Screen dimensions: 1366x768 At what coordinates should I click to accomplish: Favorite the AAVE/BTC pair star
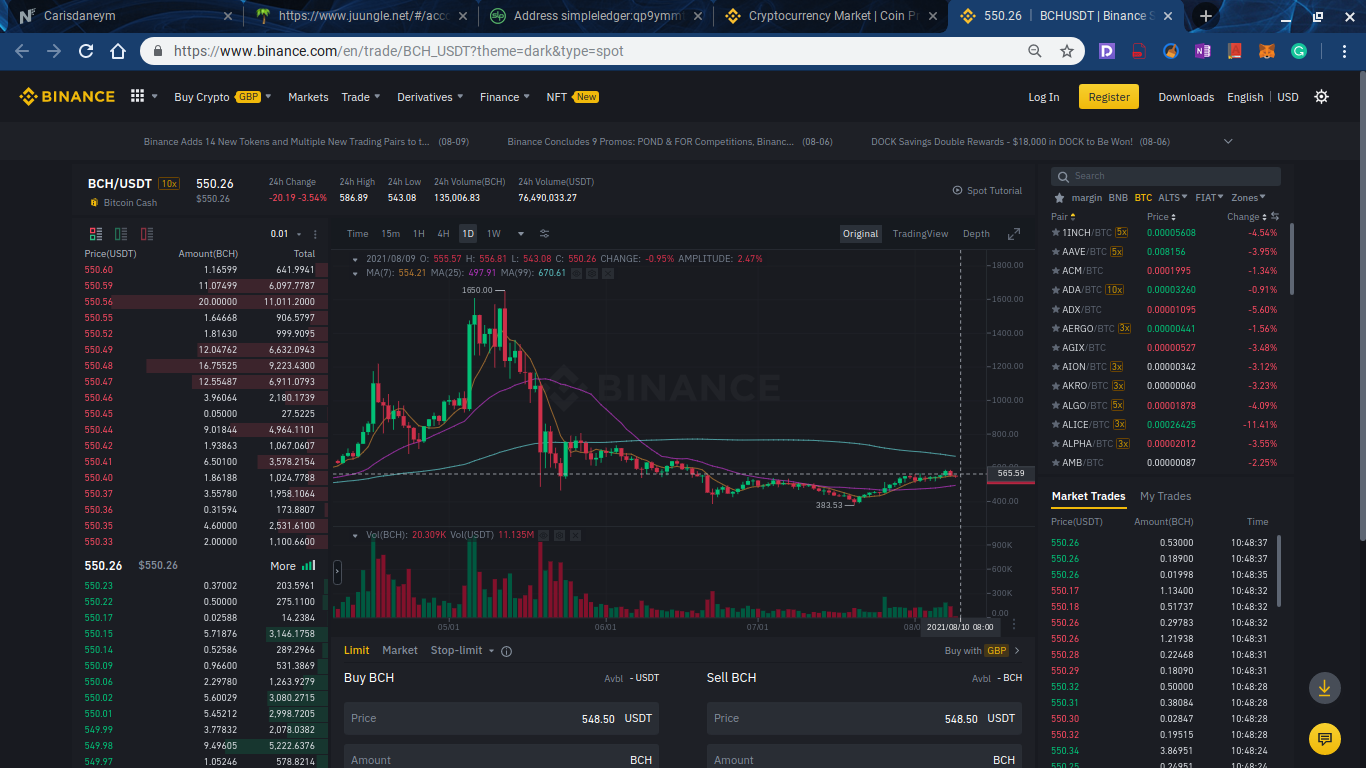[1055, 252]
